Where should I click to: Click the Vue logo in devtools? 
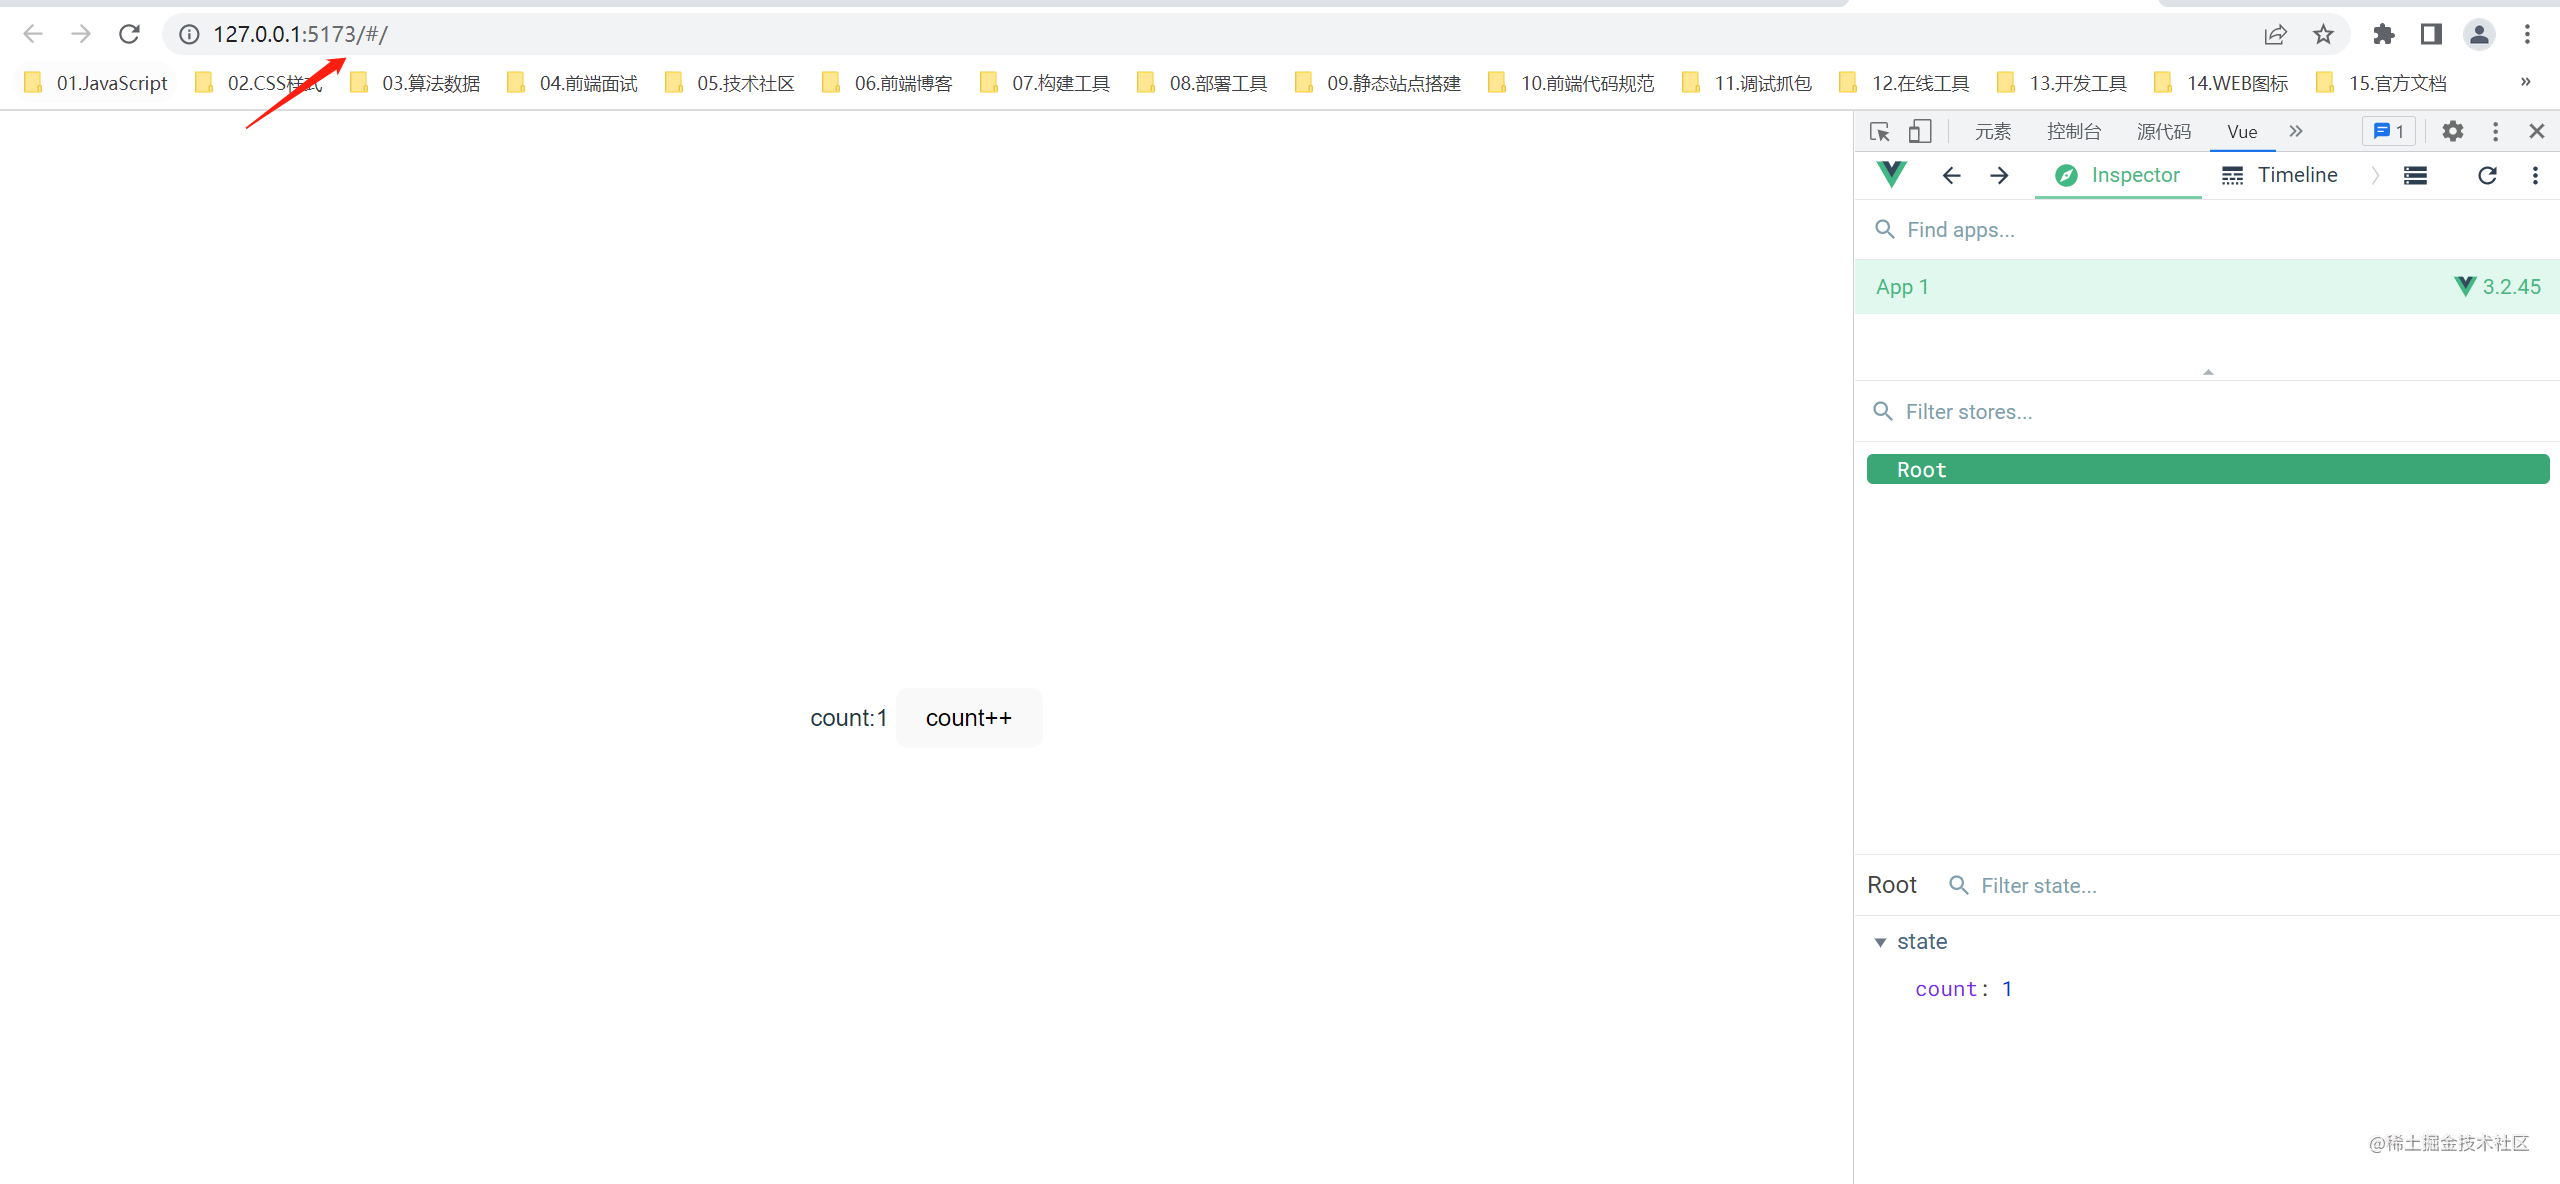point(1891,175)
